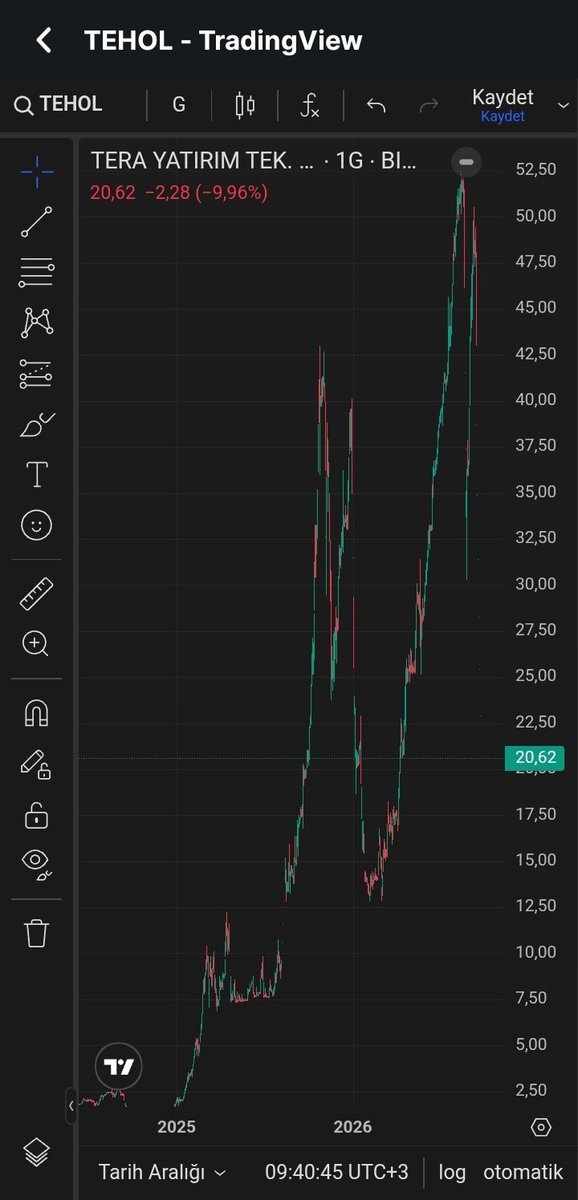Toggle magnet mode
Image resolution: width=578 pixels, height=1200 pixels.
pyautogui.click(x=36, y=713)
